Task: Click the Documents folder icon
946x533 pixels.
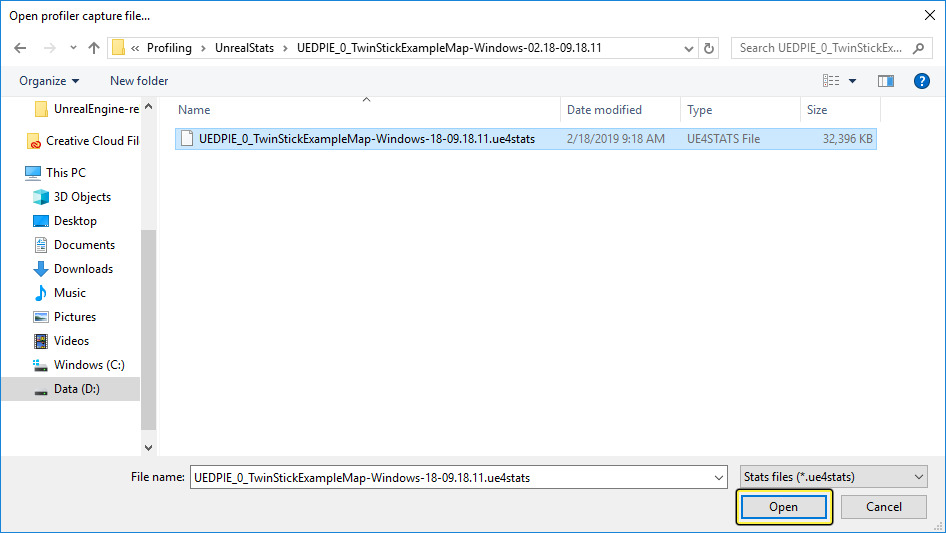Action: 41,245
